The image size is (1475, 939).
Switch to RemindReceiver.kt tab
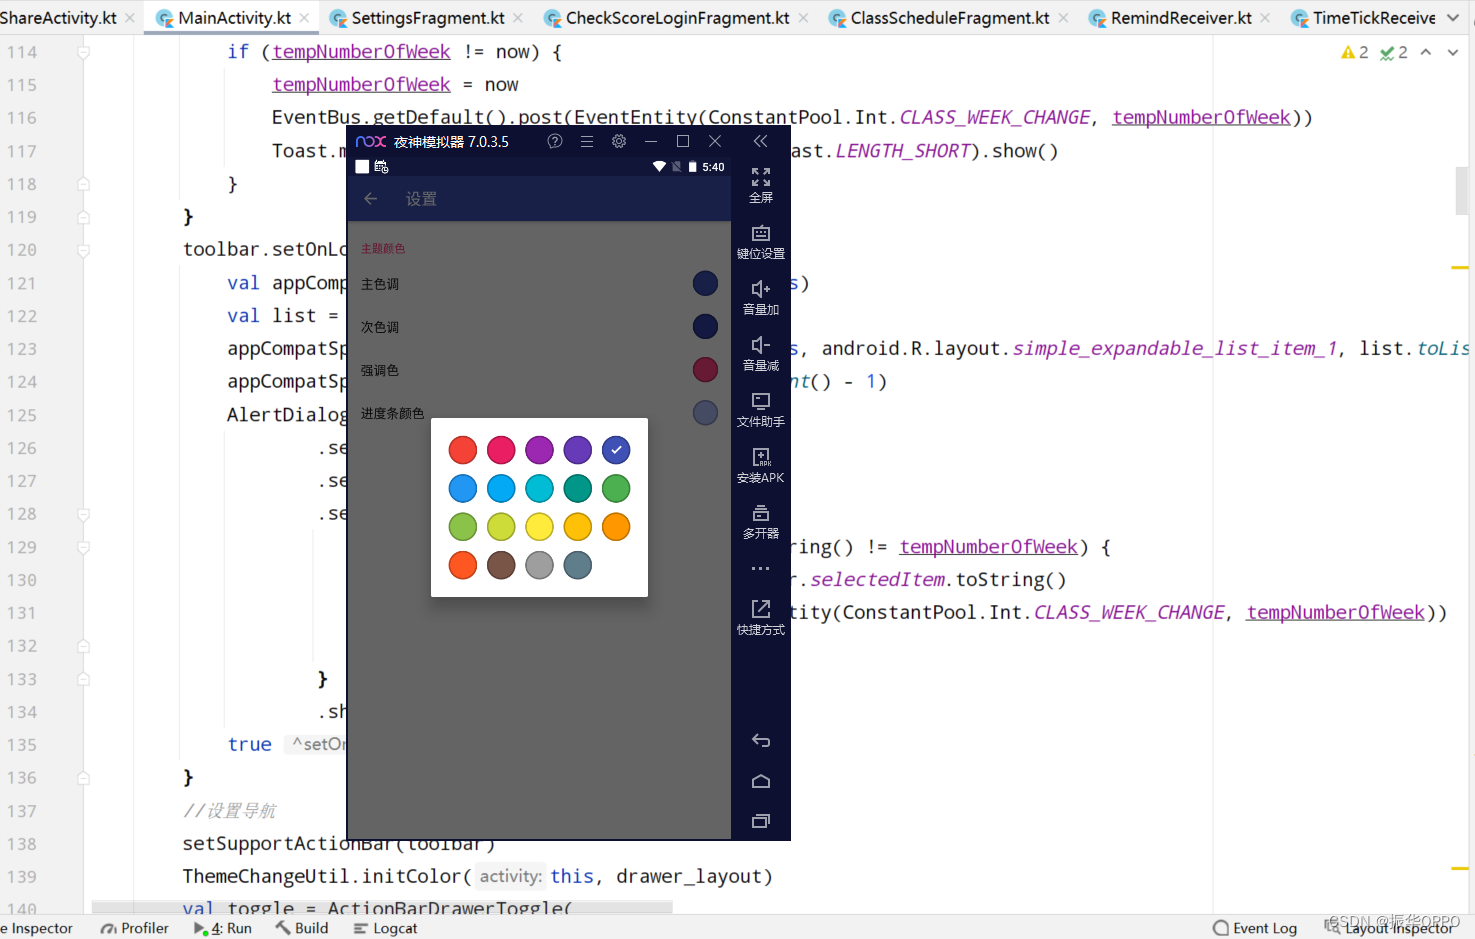[1181, 18]
